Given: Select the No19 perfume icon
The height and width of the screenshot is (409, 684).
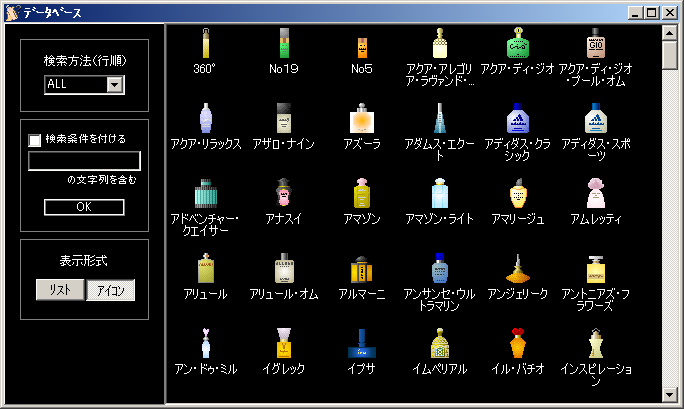Looking at the screenshot, I should click(284, 44).
